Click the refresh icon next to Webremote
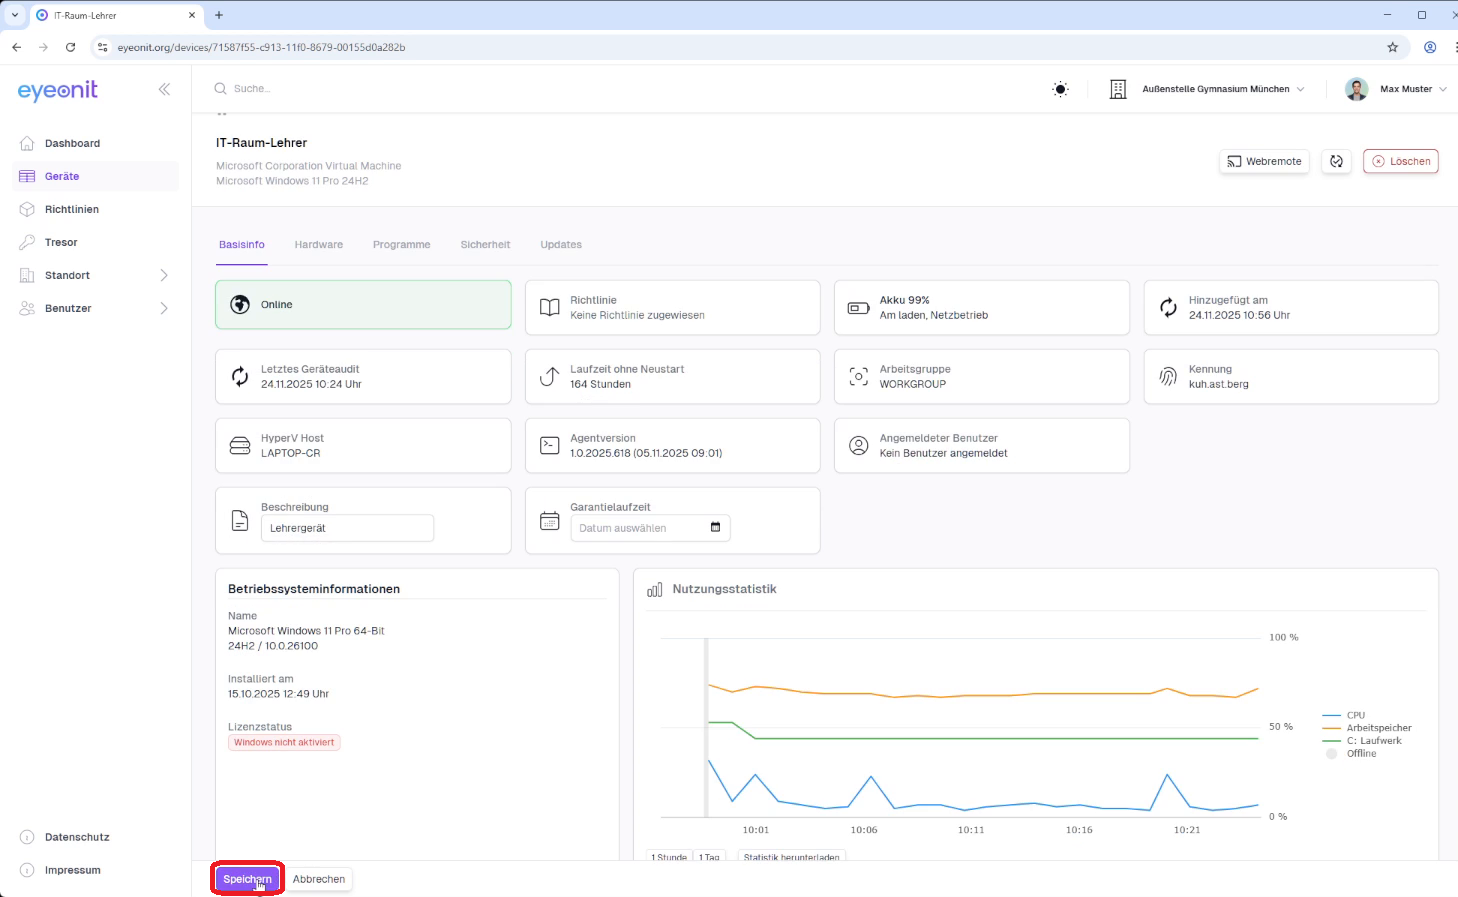This screenshot has height=897, width=1458. (1336, 161)
